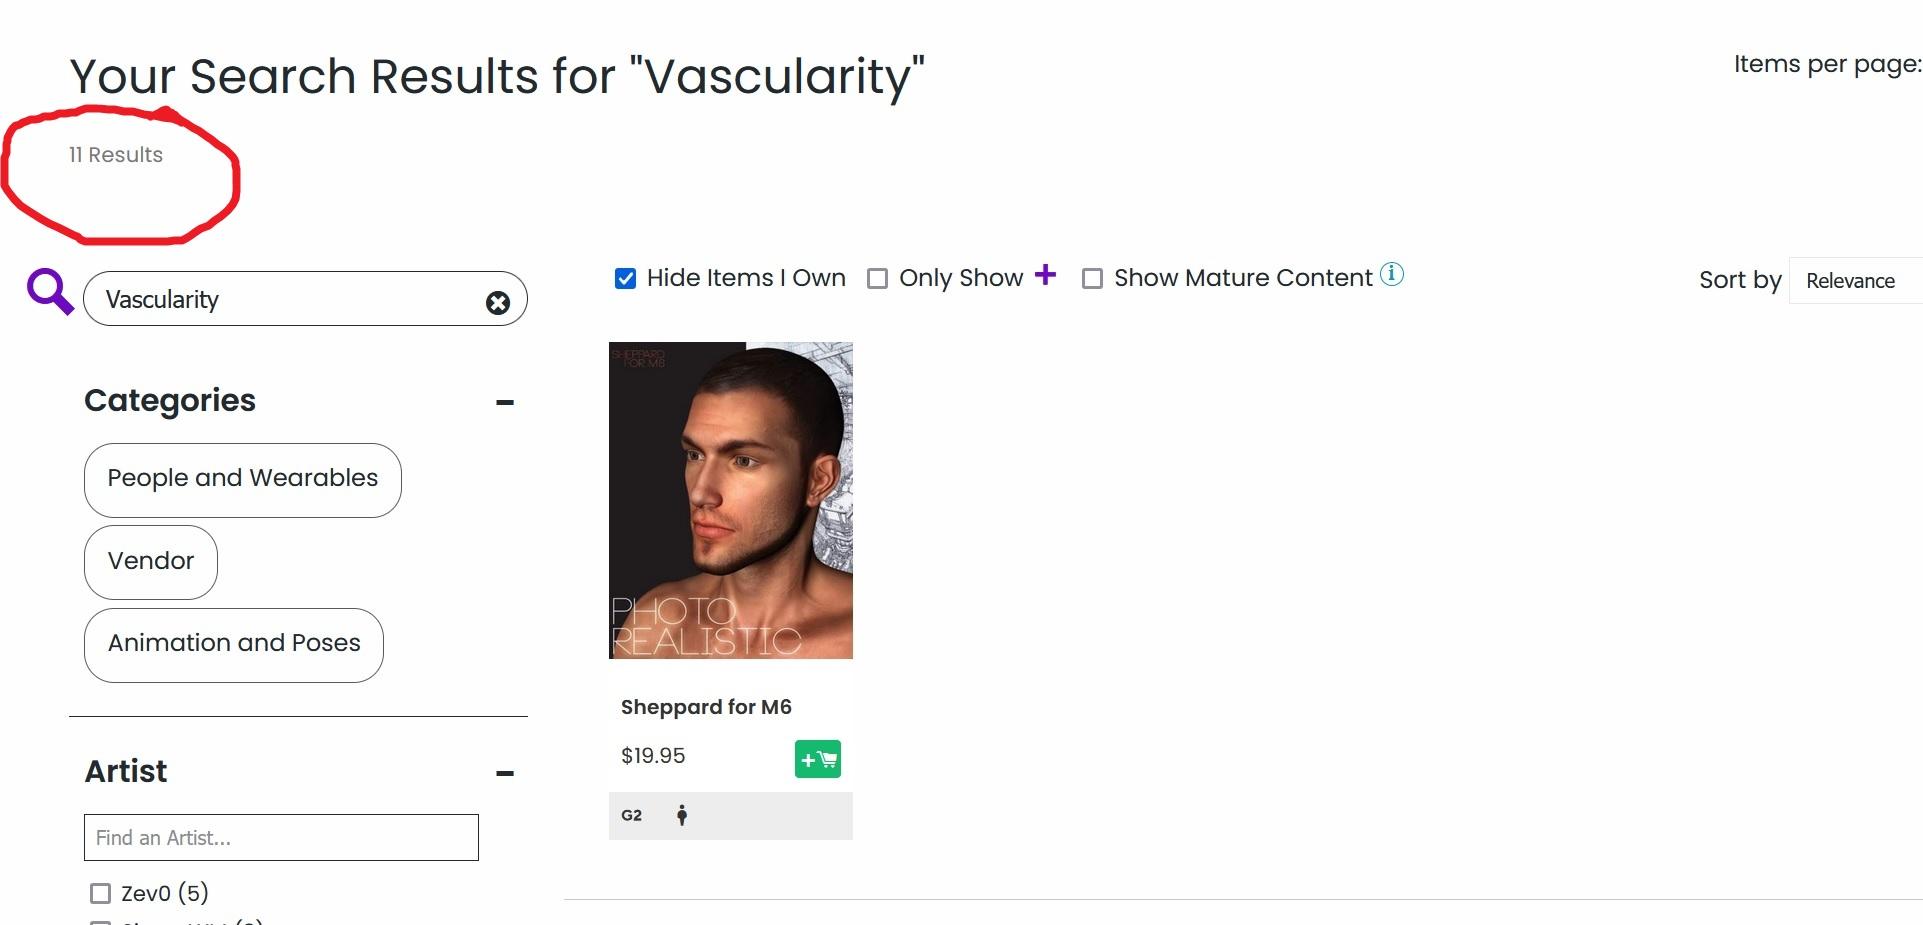Select Animation and Poses category
The image size is (1923, 925).
[234, 644]
